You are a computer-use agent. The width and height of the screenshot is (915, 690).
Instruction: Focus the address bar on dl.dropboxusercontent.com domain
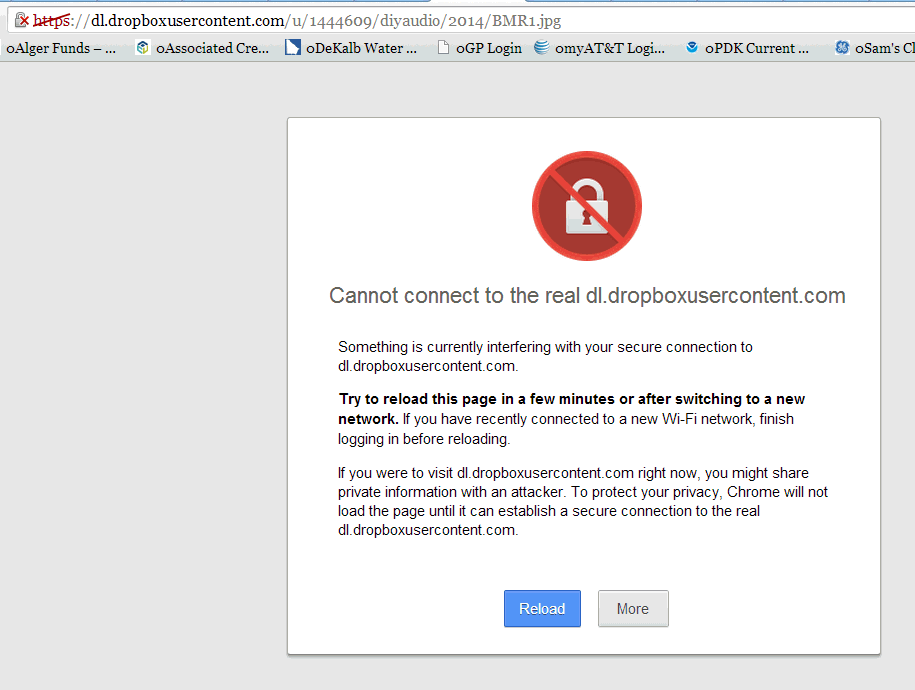tap(188, 20)
